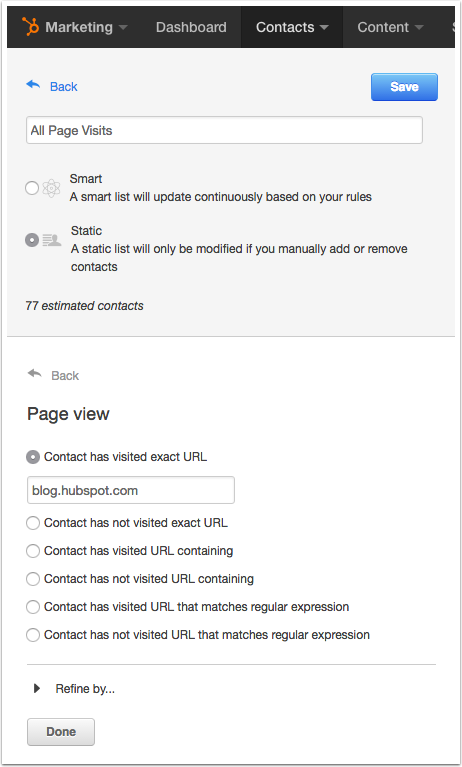Click the Static list contacts icon
The image size is (462, 767).
(51, 240)
